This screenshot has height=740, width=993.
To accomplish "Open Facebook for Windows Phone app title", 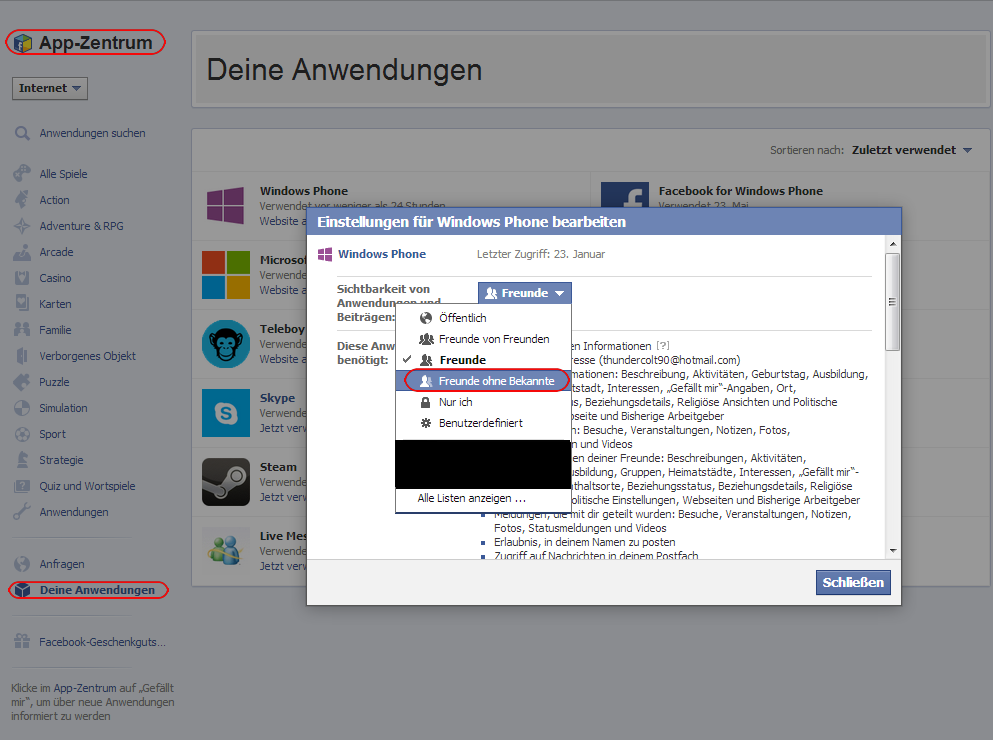I will point(740,191).
